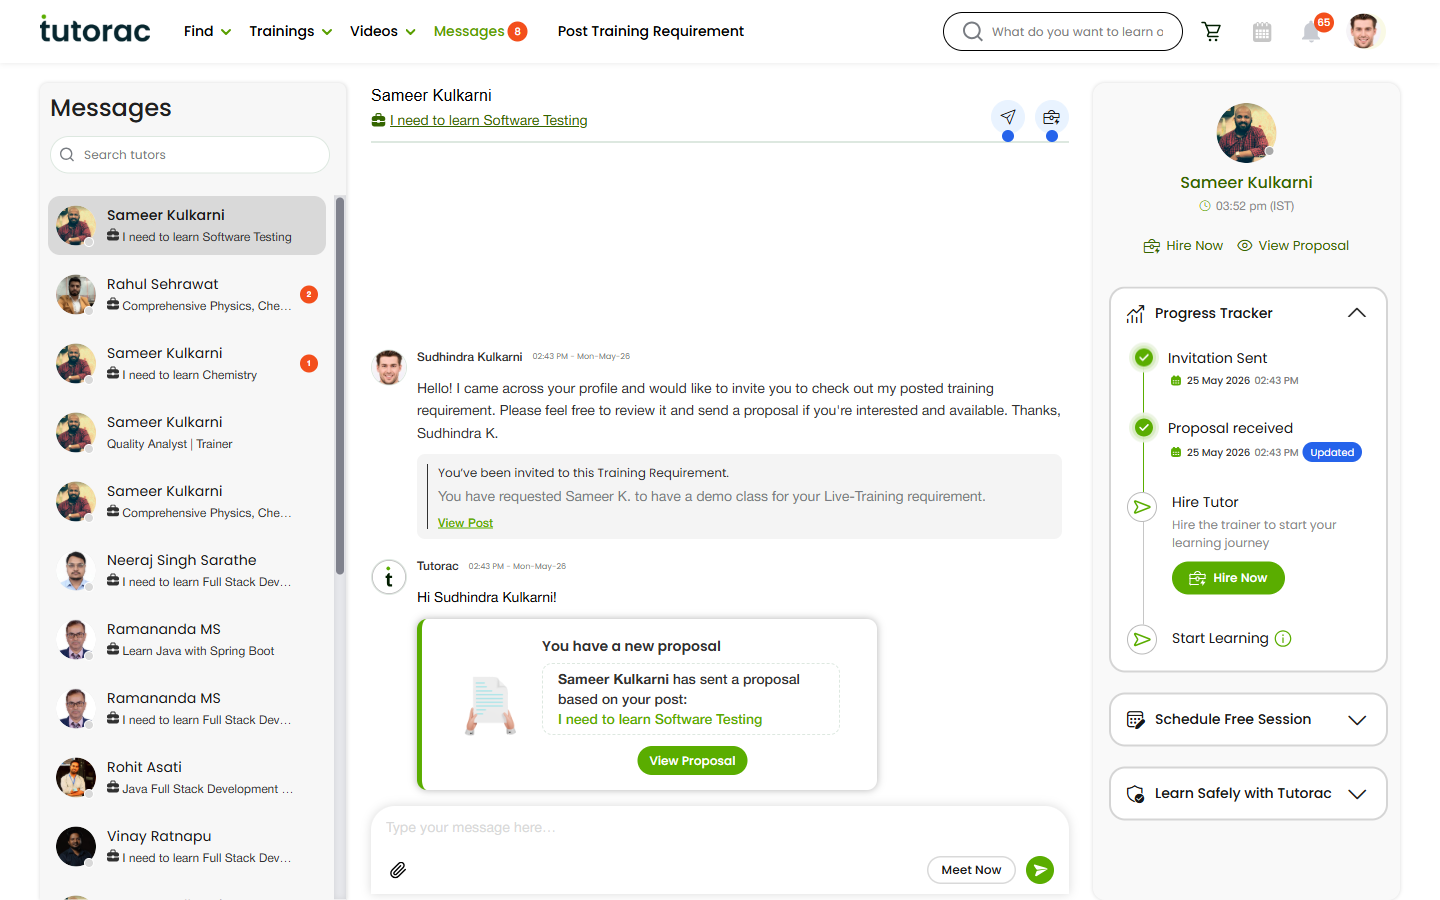Click the Proposal received green checkmark
Viewport: 1440px width, 900px height.
tap(1144, 428)
